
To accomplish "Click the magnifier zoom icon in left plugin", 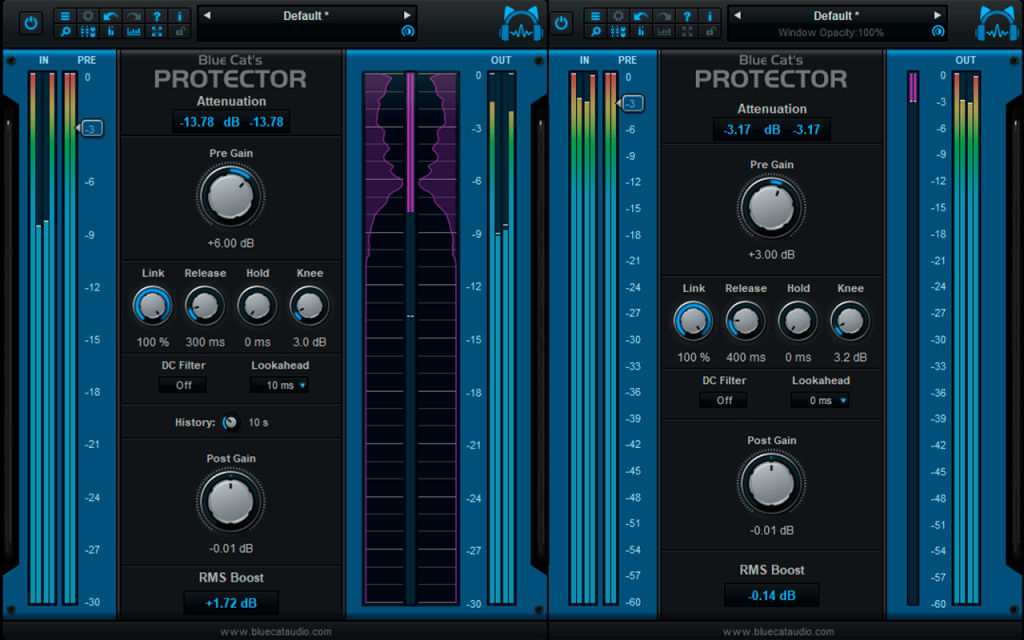I will pos(65,31).
